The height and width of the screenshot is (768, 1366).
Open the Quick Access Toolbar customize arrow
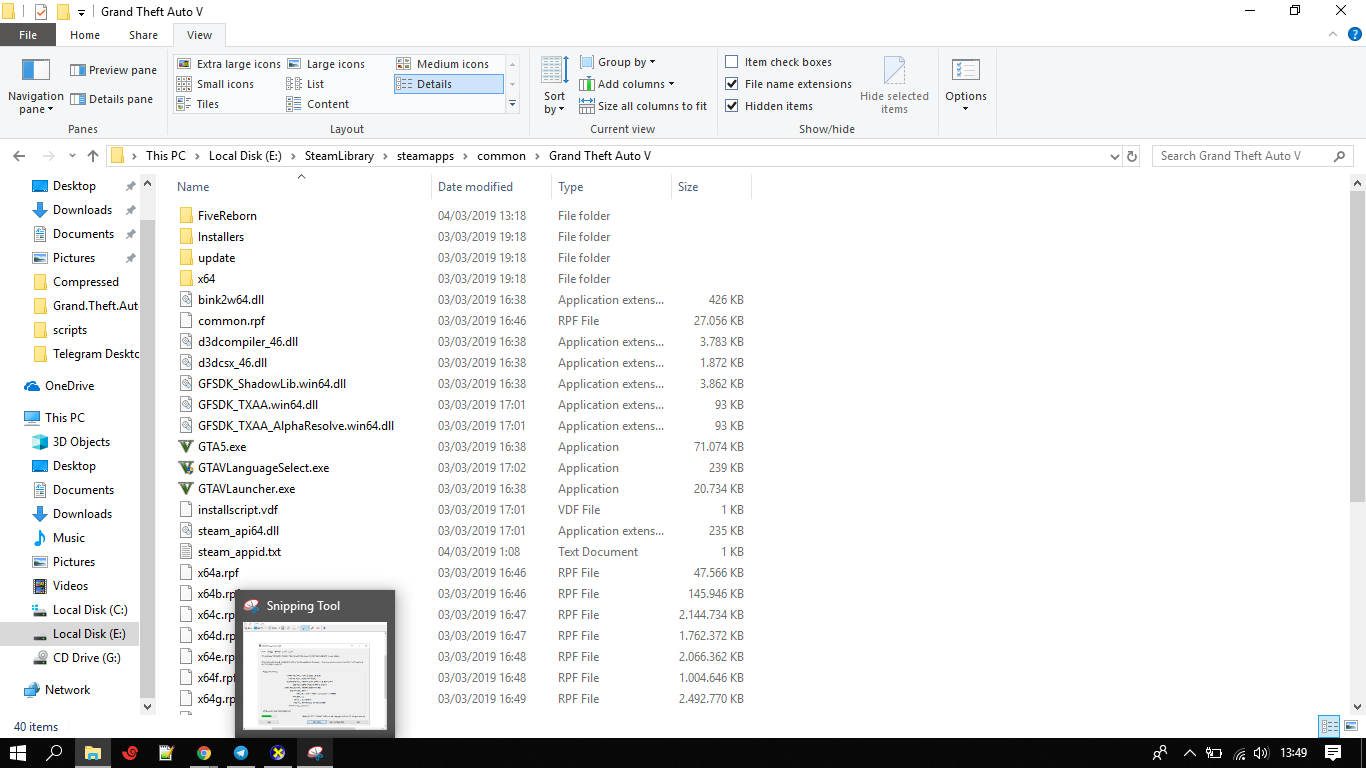81,12
